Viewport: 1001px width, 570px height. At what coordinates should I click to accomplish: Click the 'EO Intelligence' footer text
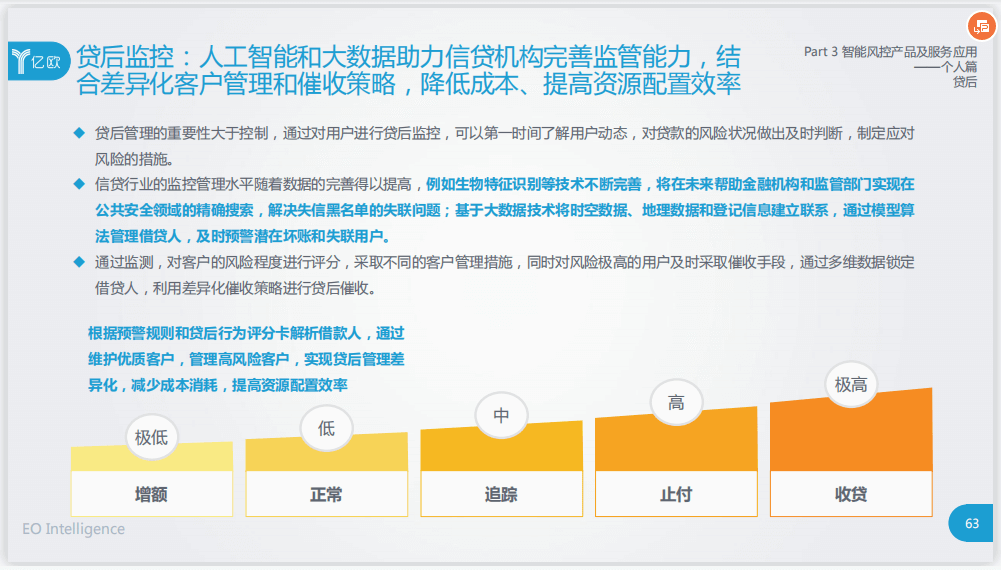[73, 529]
